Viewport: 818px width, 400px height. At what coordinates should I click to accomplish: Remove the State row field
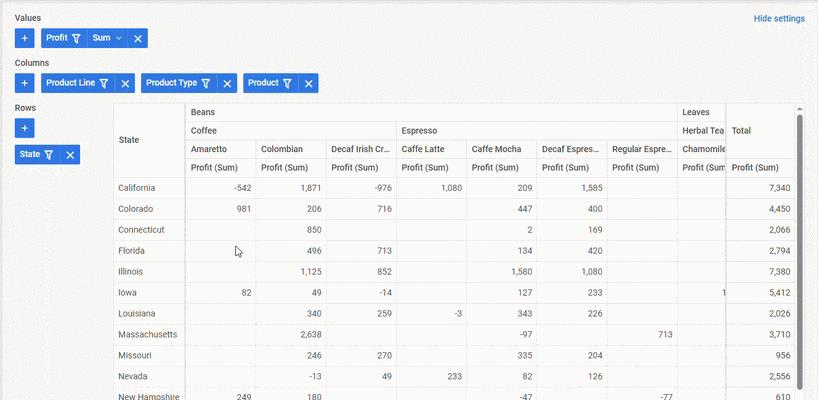[x=70, y=154]
